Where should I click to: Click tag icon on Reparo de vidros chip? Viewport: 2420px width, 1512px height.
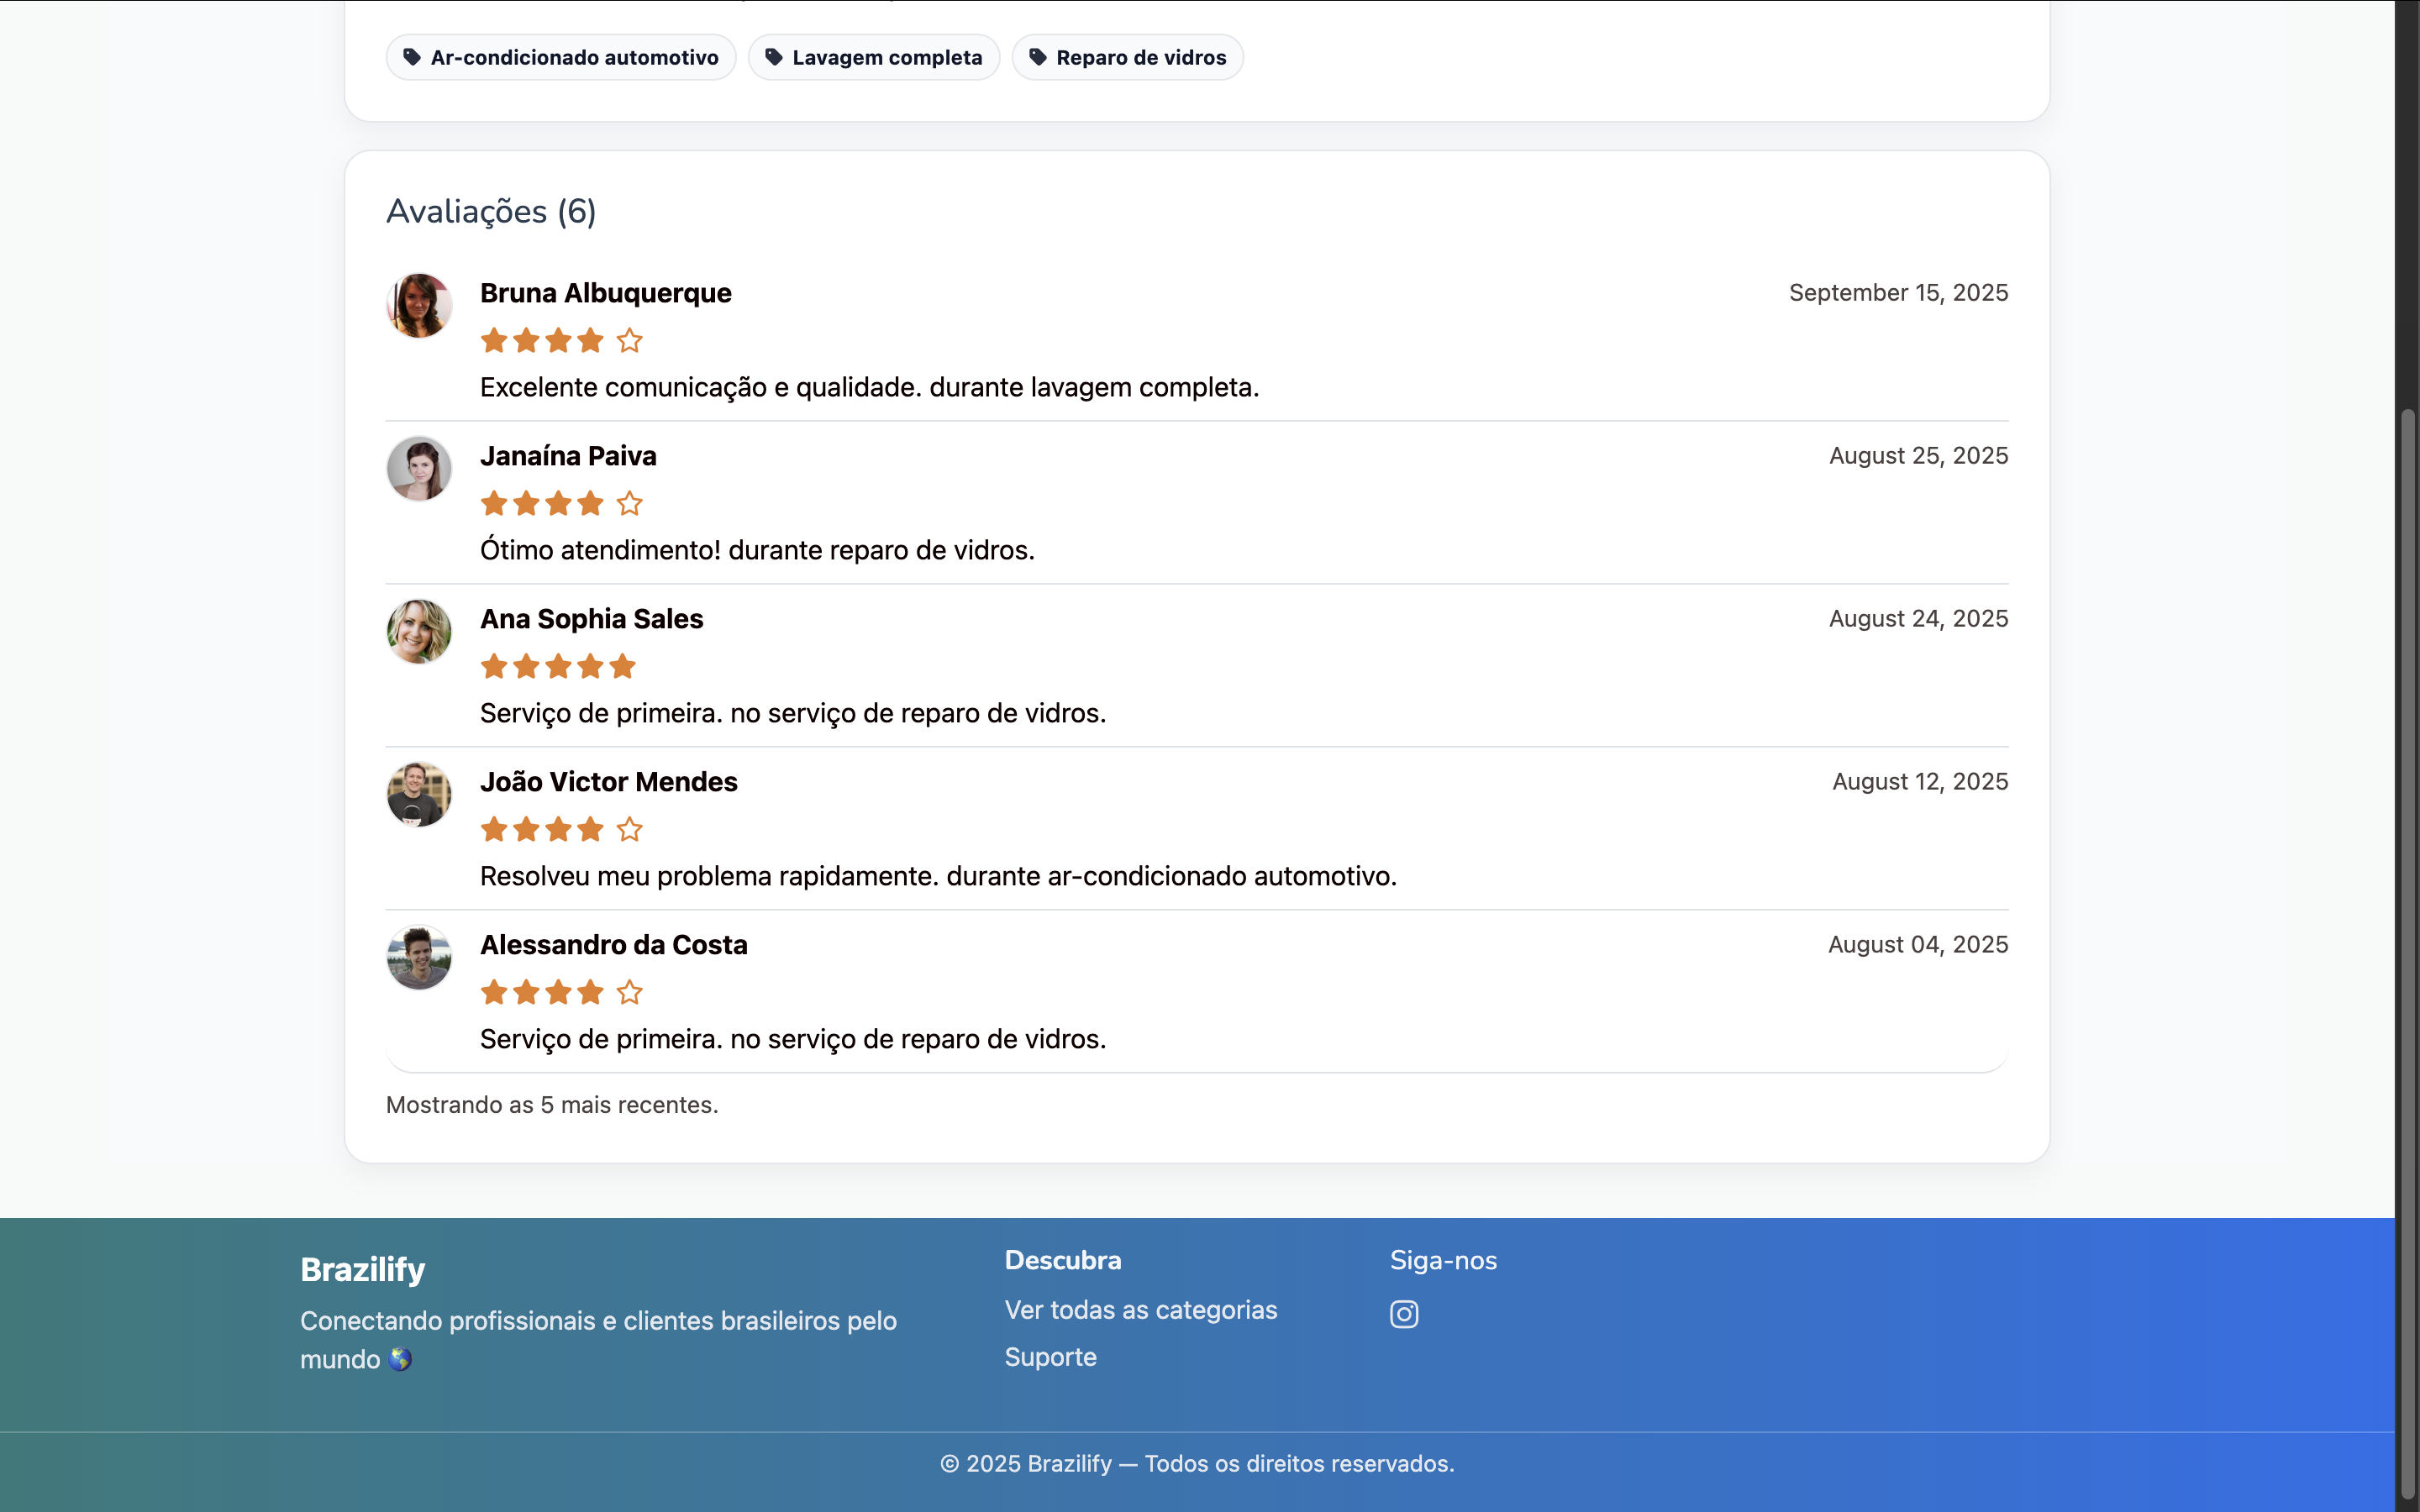coord(1038,57)
